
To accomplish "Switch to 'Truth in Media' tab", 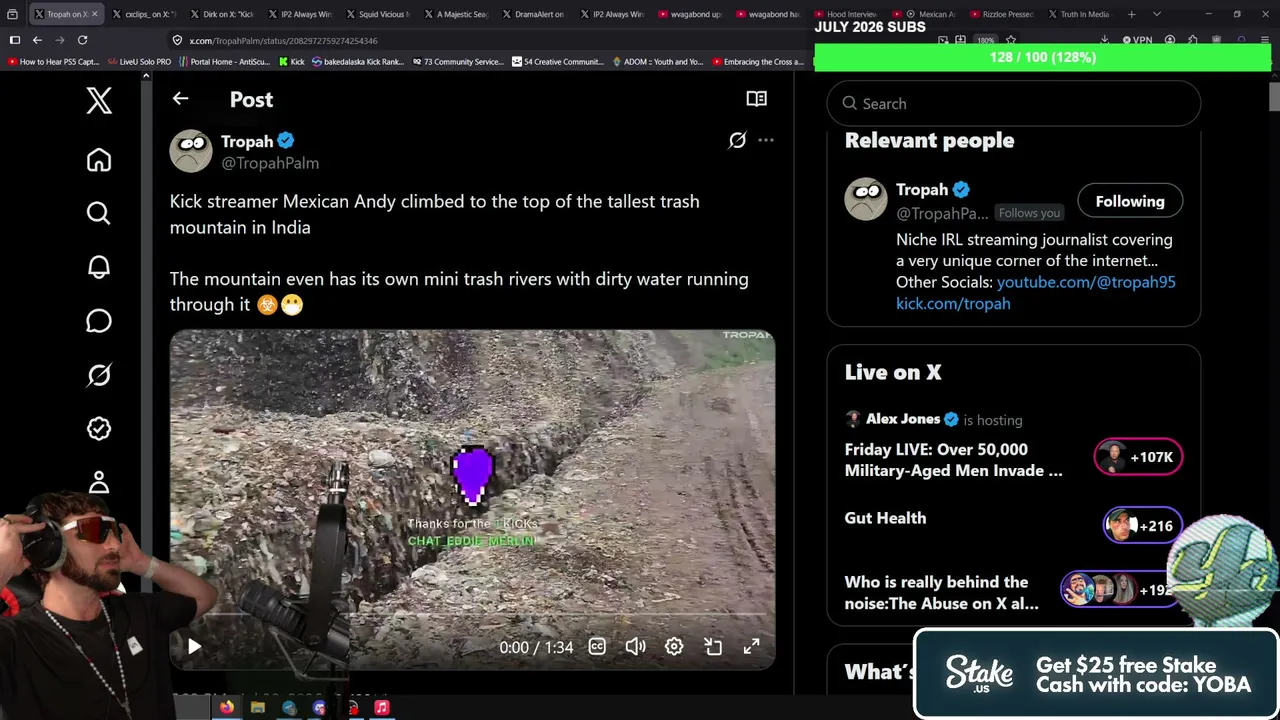I will (1078, 14).
